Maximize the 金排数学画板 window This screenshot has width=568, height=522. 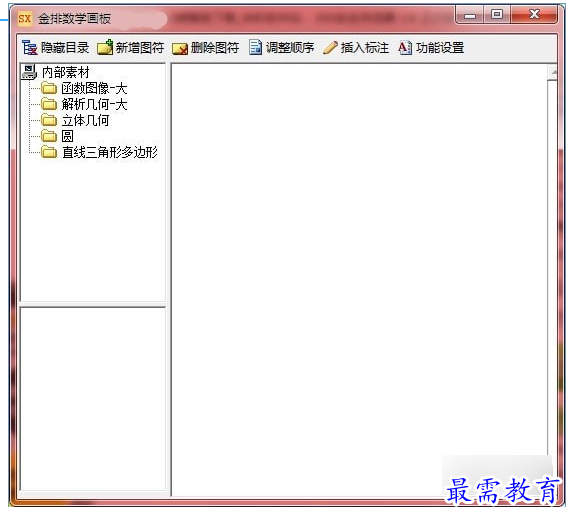tap(497, 15)
